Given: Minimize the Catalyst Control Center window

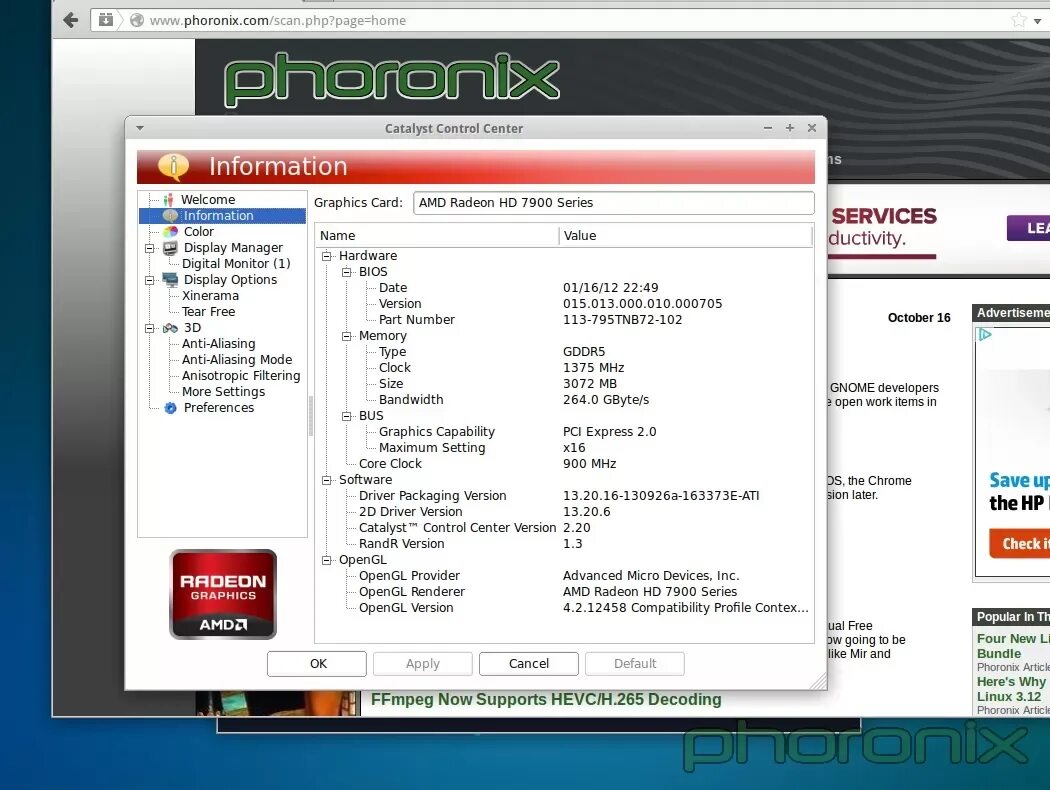Looking at the screenshot, I should tap(767, 128).
